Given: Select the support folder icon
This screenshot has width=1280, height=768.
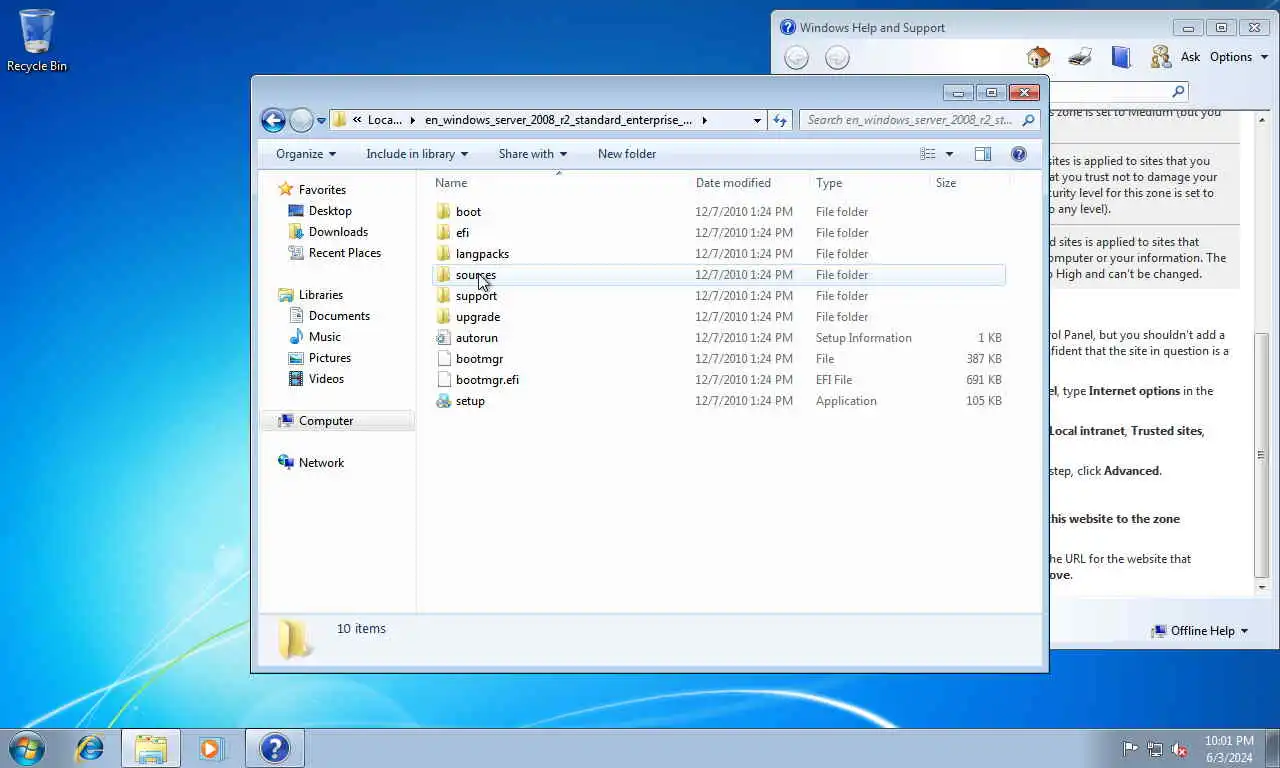Looking at the screenshot, I should (x=444, y=296).
